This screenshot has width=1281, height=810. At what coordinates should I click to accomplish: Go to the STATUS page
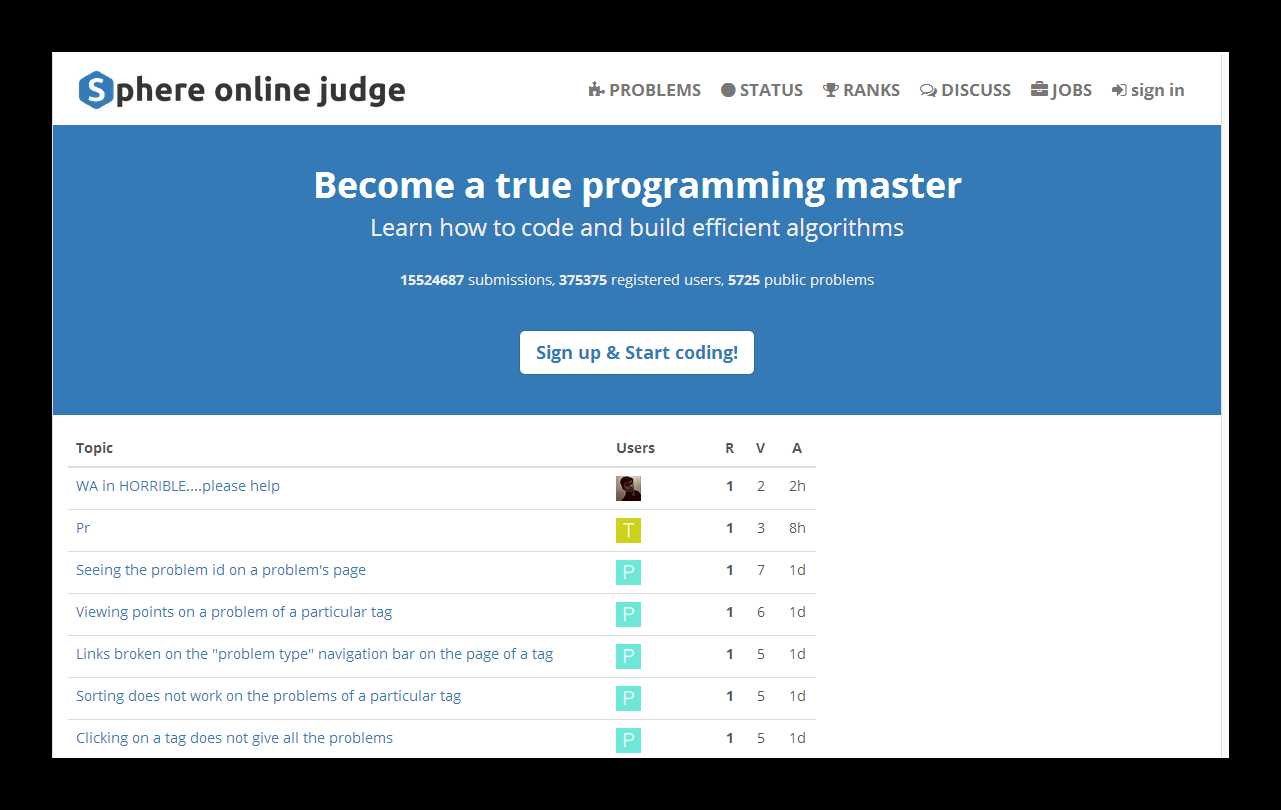coord(762,90)
